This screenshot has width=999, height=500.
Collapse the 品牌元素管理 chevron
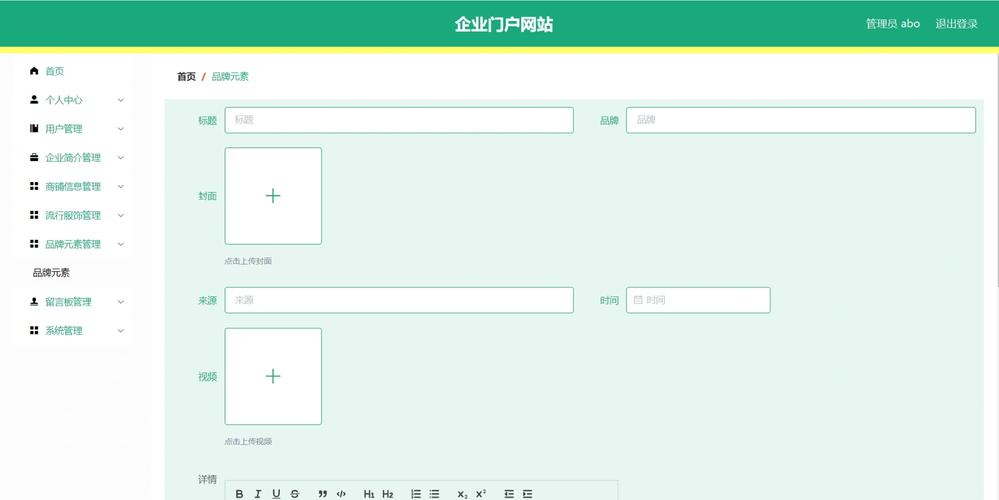pos(120,244)
